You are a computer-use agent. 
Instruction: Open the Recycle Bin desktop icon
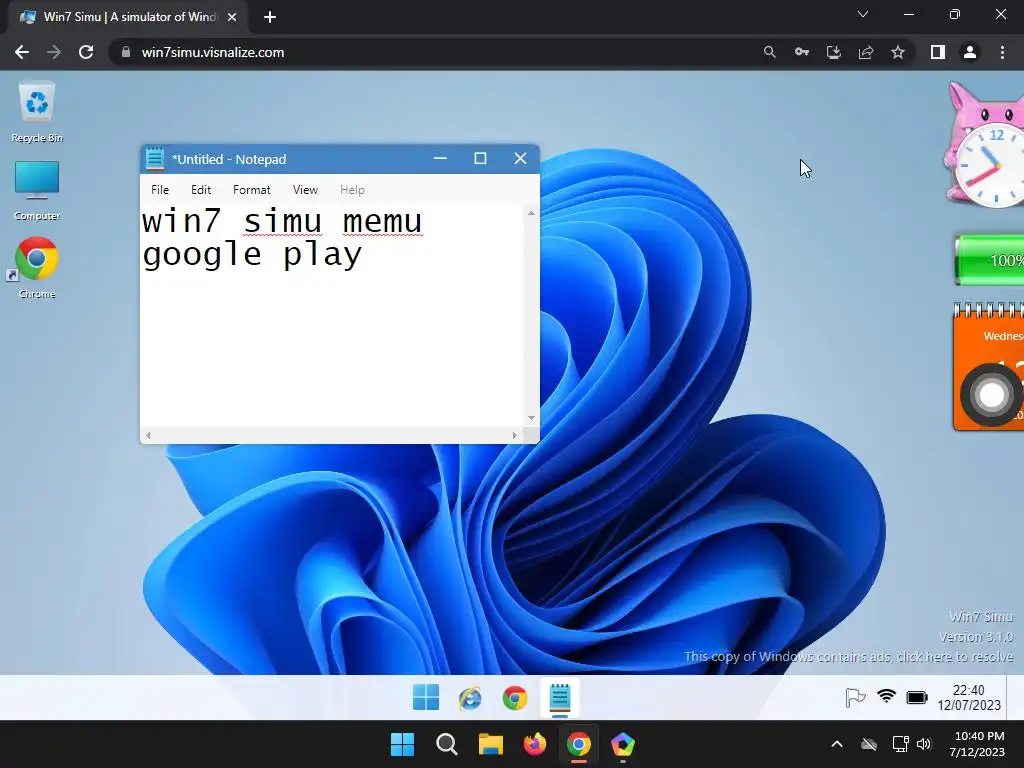[x=37, y=112]
